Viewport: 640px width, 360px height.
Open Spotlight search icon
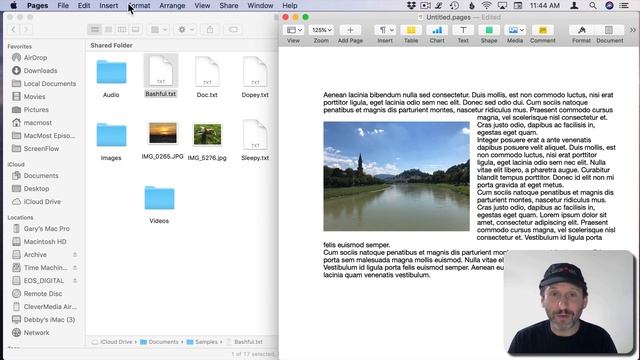593,5
